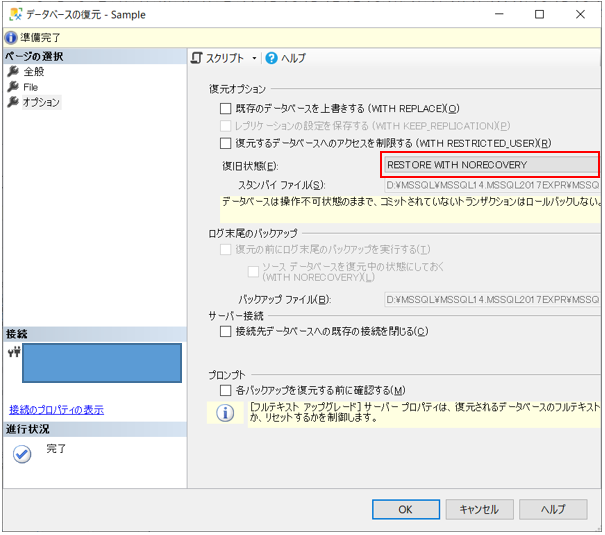The width and height of the screenshot is (605, 535).
Task: Toggle ソース データベースを復元中の状態にしておく checkbox
Action: click(253, 272)
